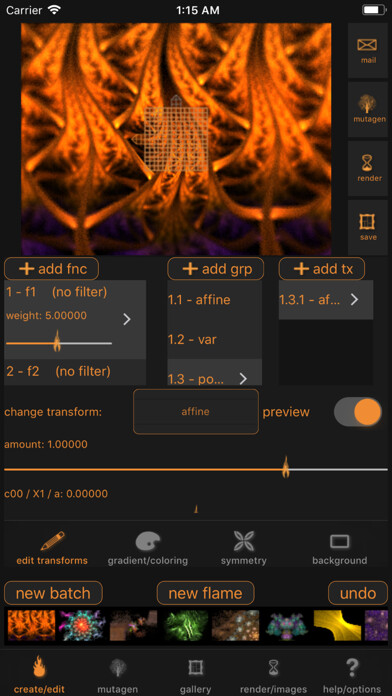The image size is (392, 696).
Task: Select the edit transforms pencil icon
Action: (52, 541)
